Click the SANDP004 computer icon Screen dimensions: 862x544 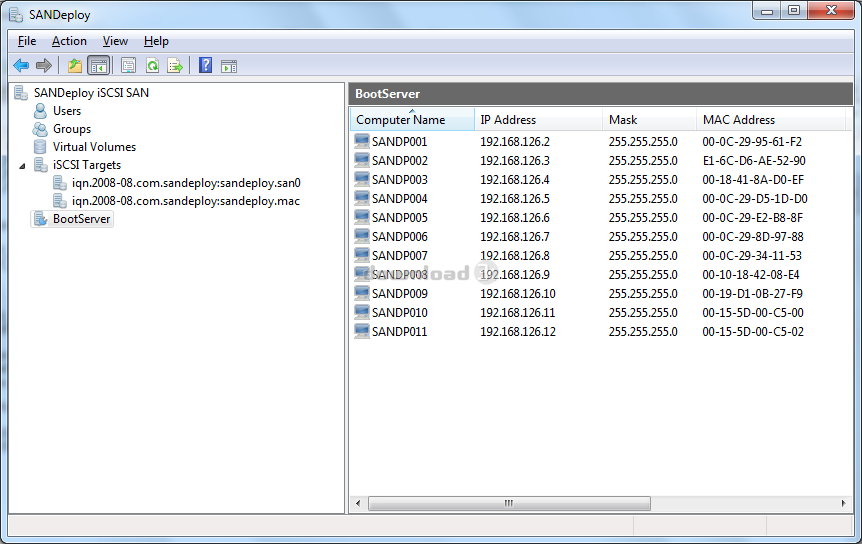362,198
